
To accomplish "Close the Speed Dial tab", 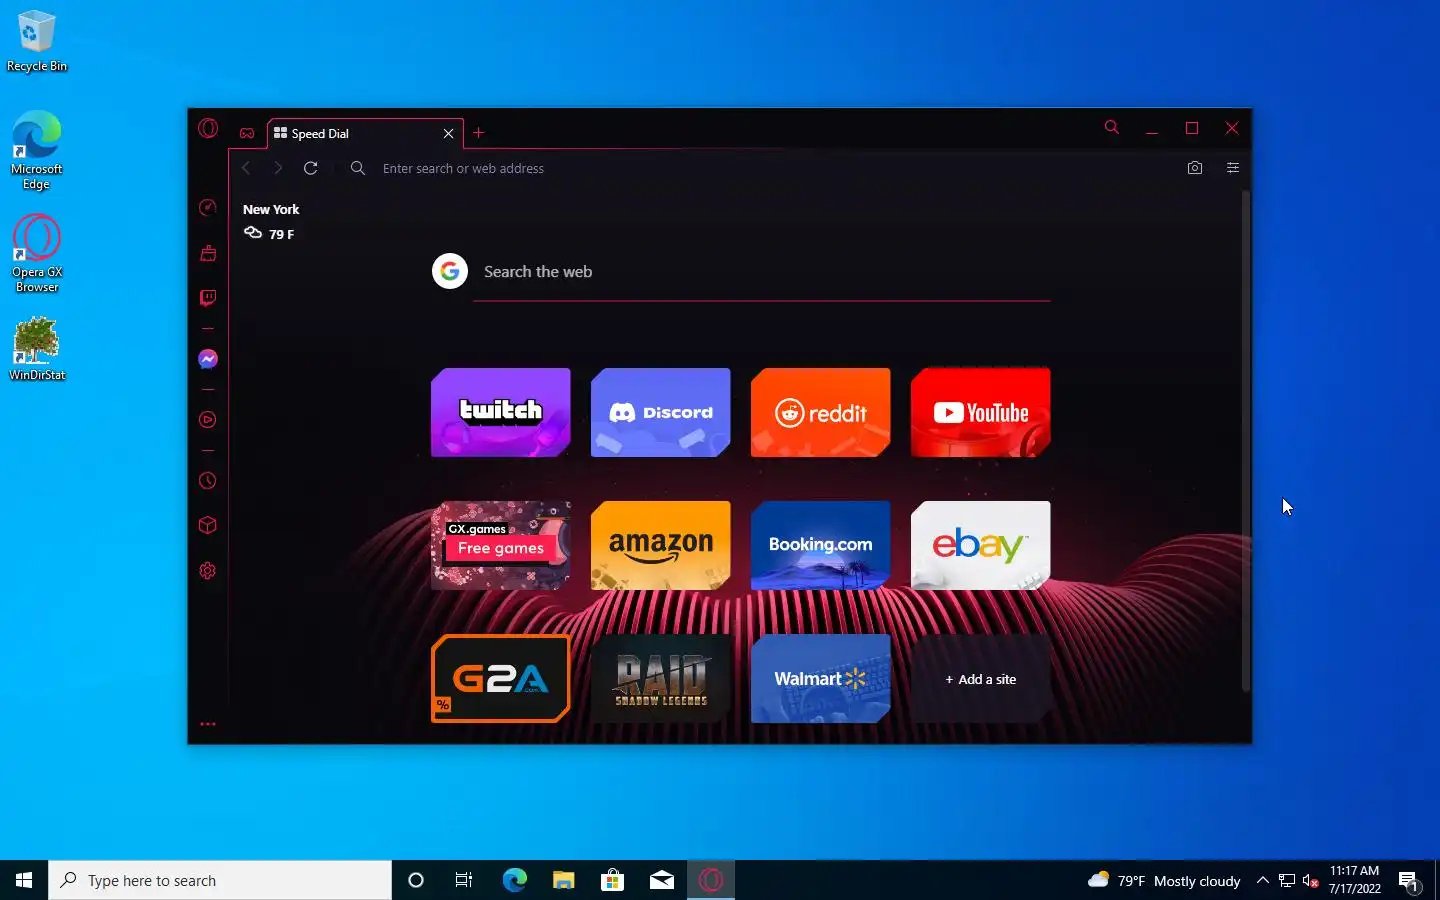I will pyautogui.click(x=448, y=133).
